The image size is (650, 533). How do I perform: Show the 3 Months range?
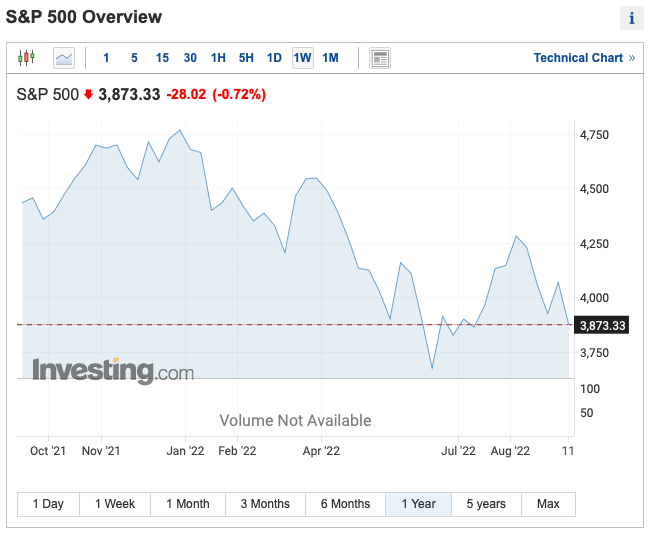(x=265, y=504)
